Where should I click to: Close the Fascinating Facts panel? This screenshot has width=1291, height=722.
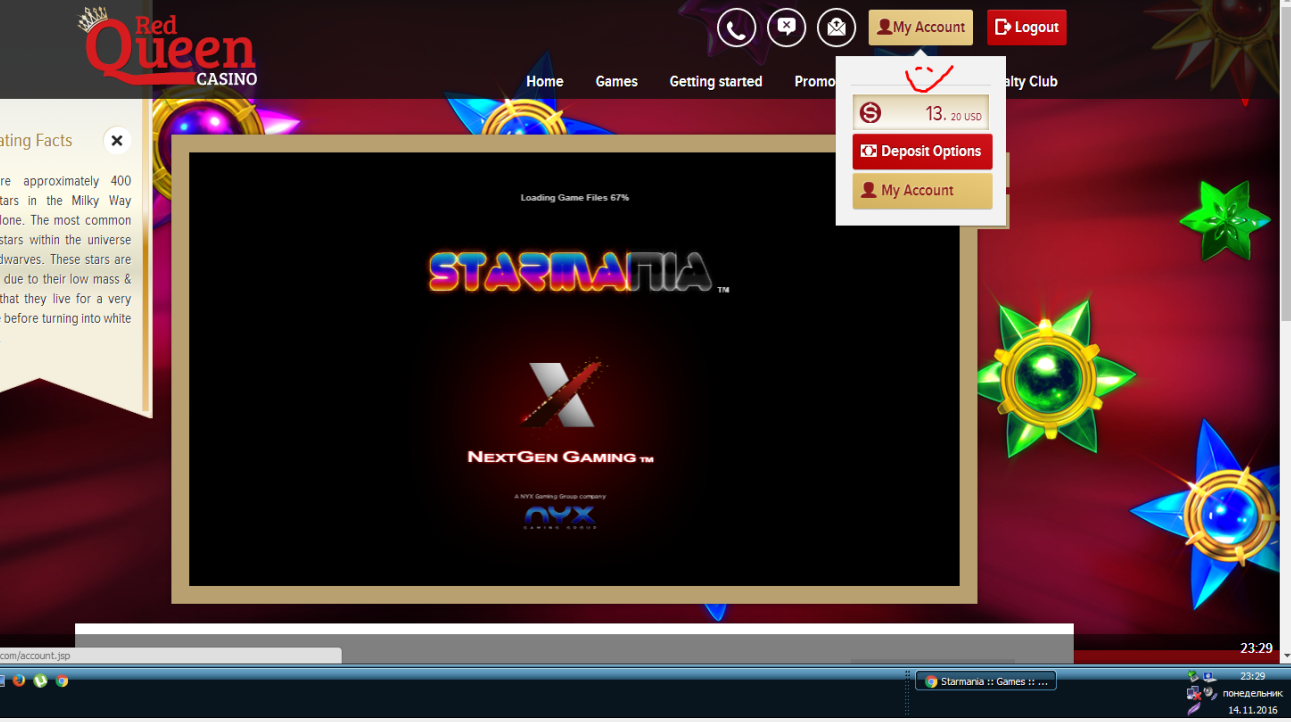[117, 141]
